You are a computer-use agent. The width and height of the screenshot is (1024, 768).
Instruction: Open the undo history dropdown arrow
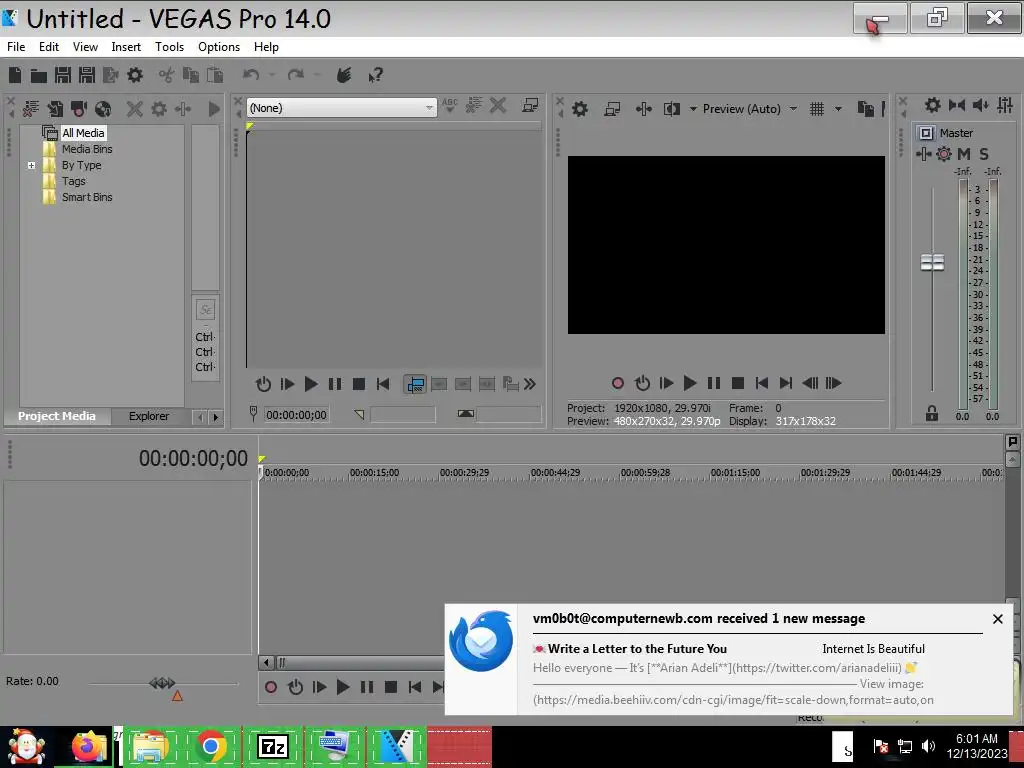click(x=272, y=75)
